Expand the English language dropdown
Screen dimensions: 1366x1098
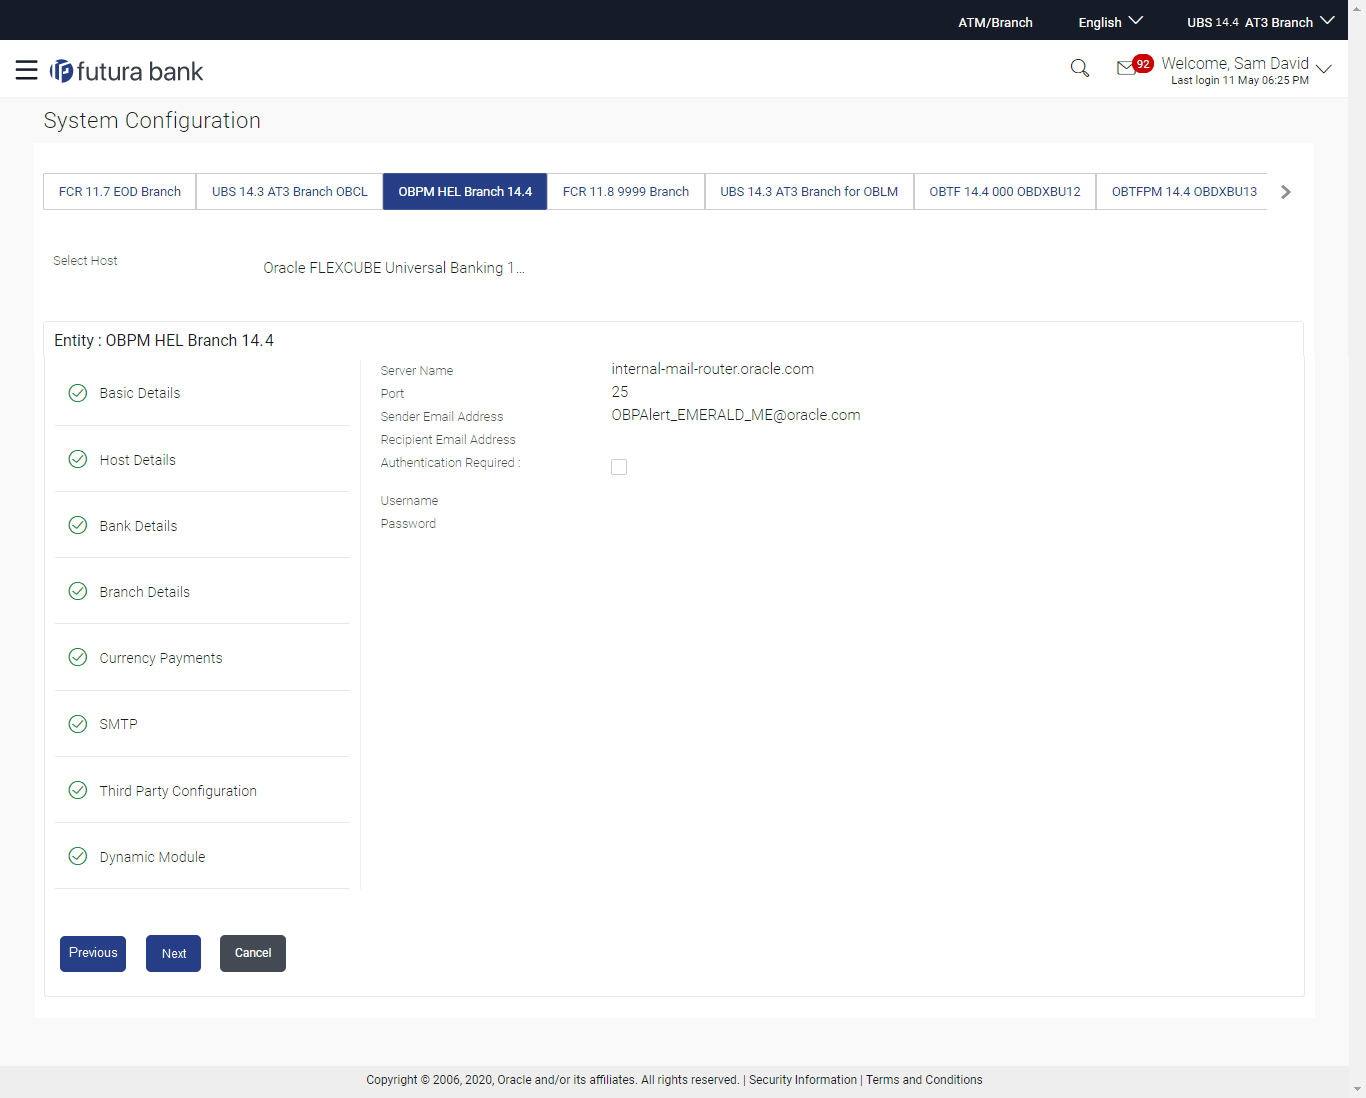pos(1110,22)
